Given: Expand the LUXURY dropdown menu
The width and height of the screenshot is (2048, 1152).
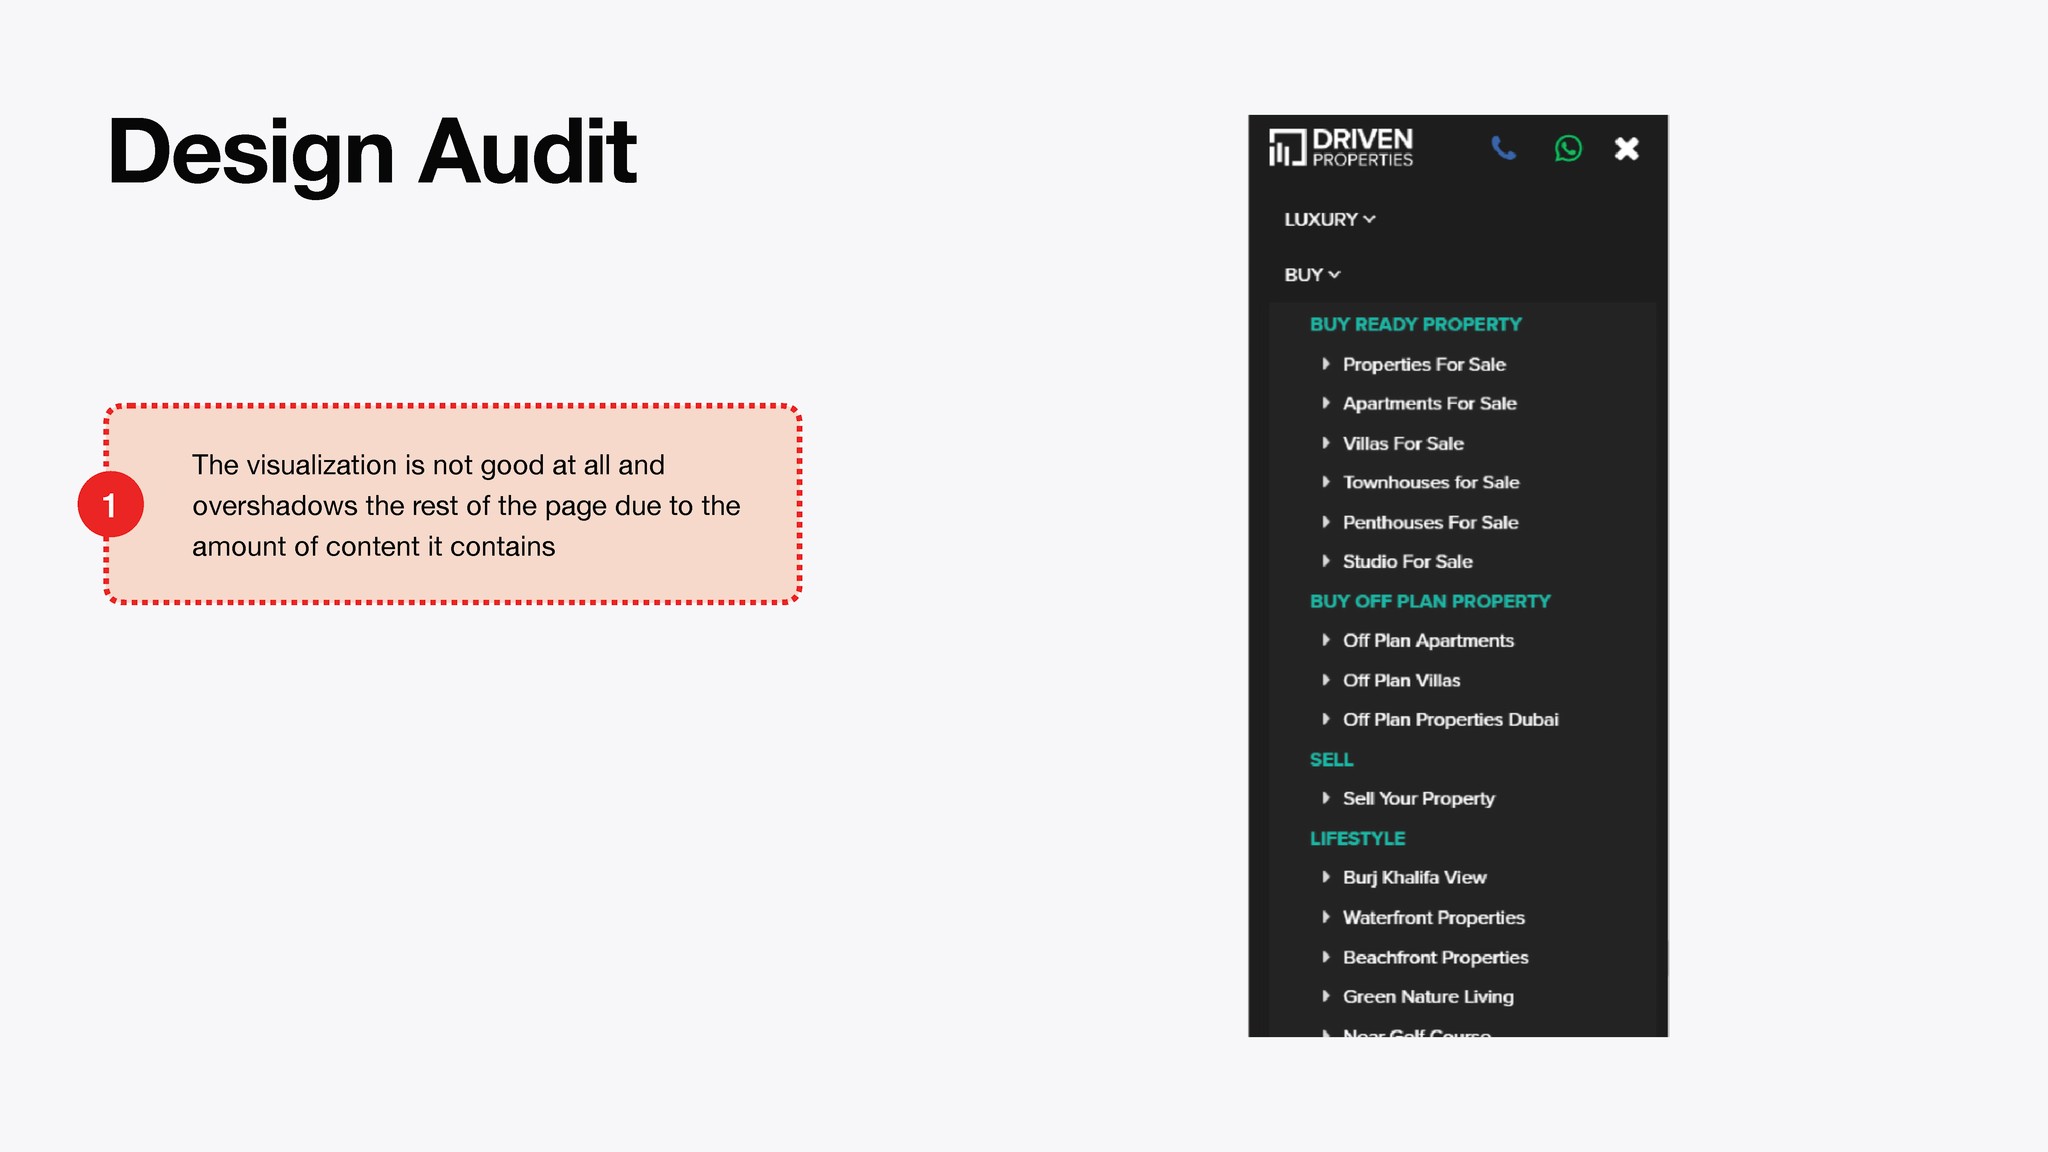Looking at the screenshot, I should (x=1330, y=219).
